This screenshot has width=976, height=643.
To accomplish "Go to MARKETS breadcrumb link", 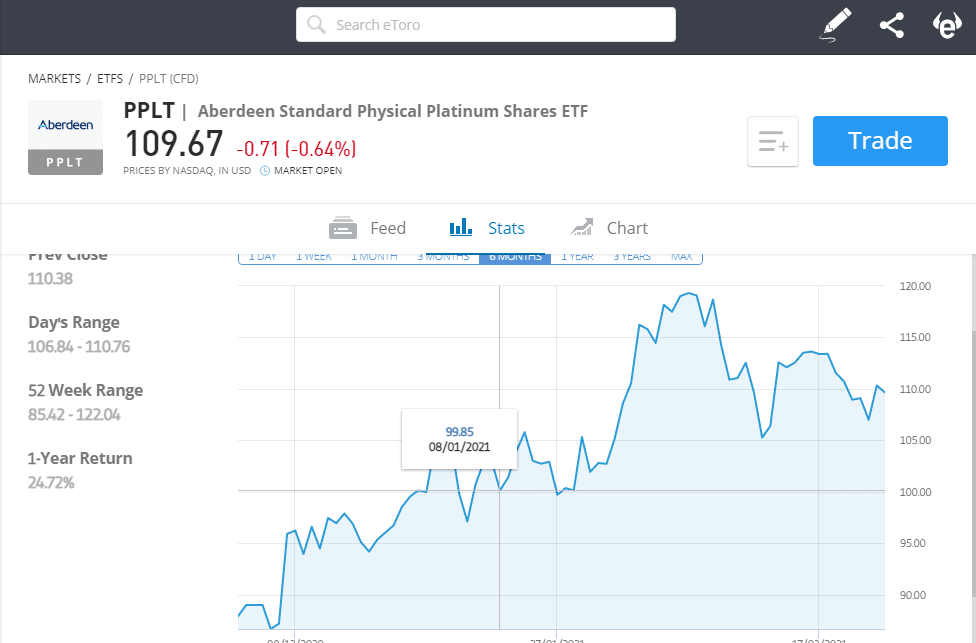I will (x=54, y=78).
